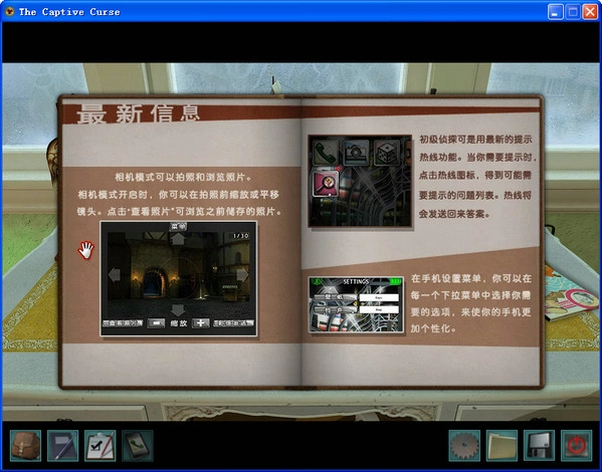Click text line 会发送回来答案。
Viewport: 602px width, 472px height.
pos(455,214)
